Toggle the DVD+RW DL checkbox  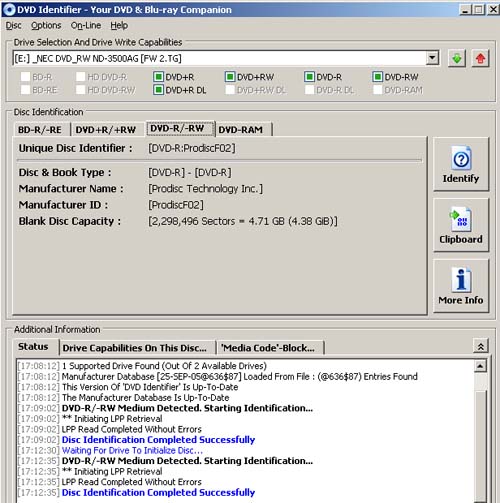(x=230, y=90)
